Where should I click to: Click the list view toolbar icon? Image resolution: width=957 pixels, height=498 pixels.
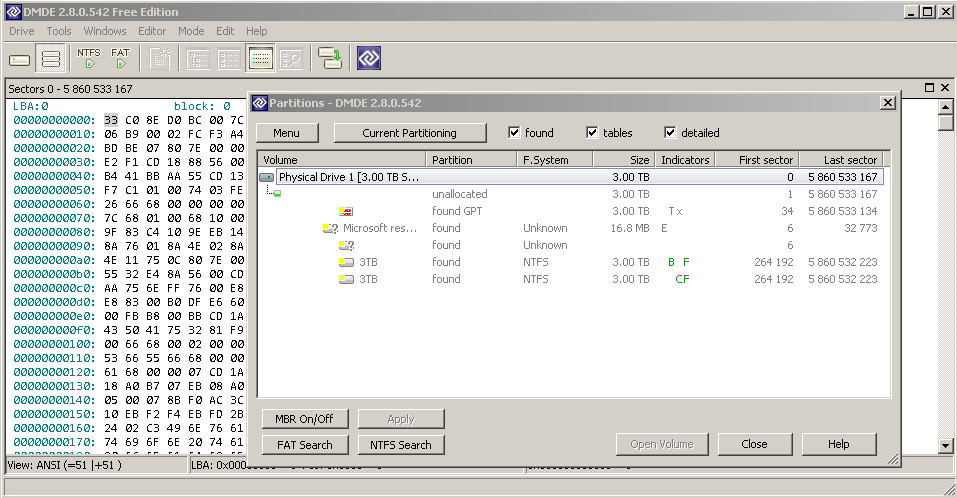[x=229, y=59]
